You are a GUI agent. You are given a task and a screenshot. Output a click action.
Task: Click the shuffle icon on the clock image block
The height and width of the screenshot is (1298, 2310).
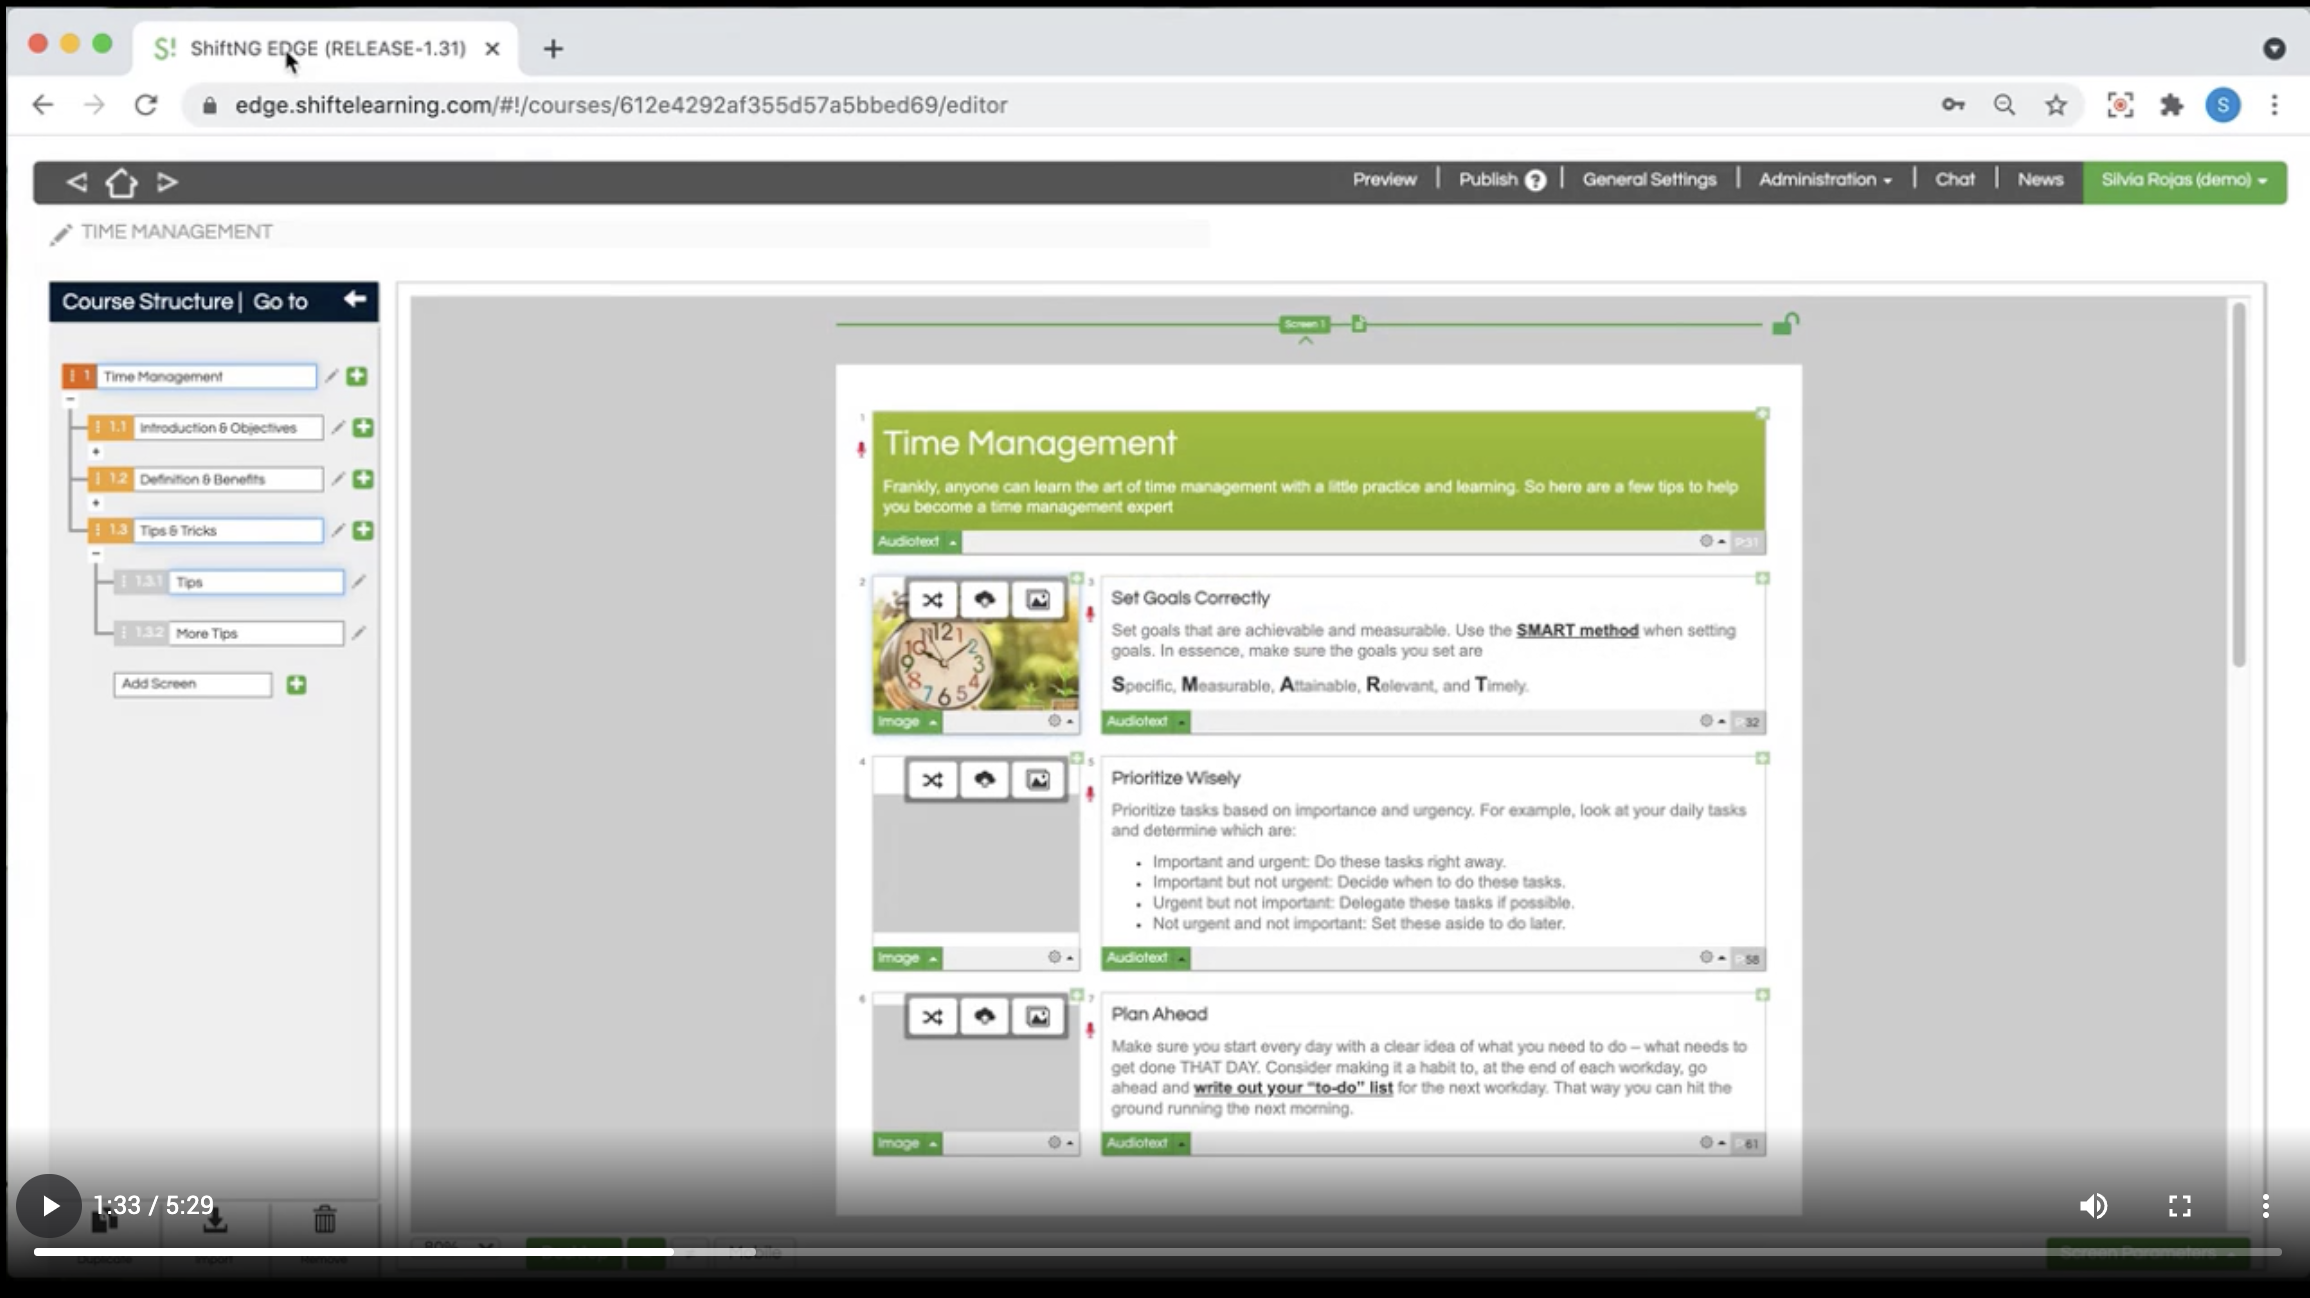pos(932,600)
